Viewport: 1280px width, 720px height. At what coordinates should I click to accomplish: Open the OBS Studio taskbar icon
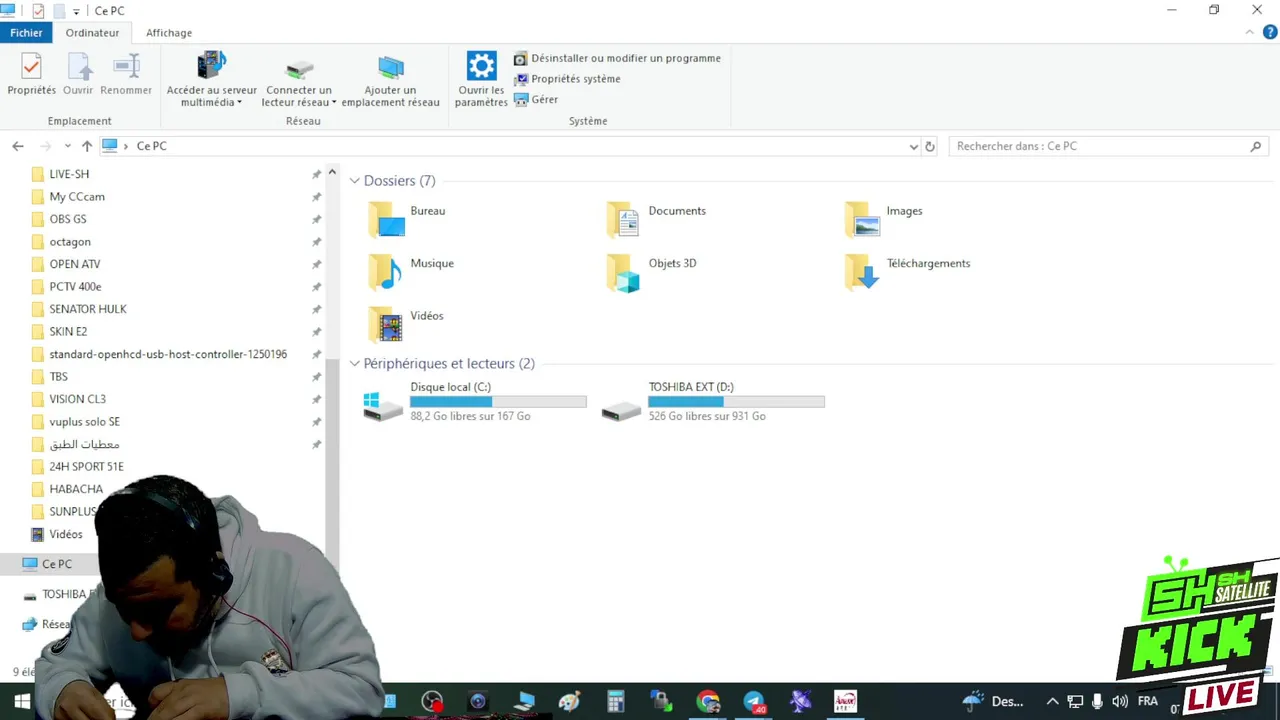432,701
